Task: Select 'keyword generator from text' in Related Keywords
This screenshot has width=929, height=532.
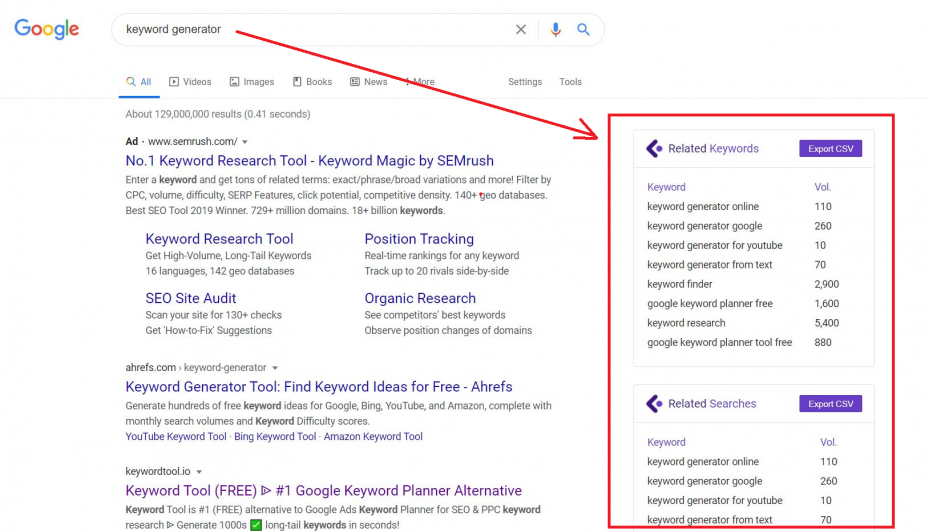Action: click(709, 265)
